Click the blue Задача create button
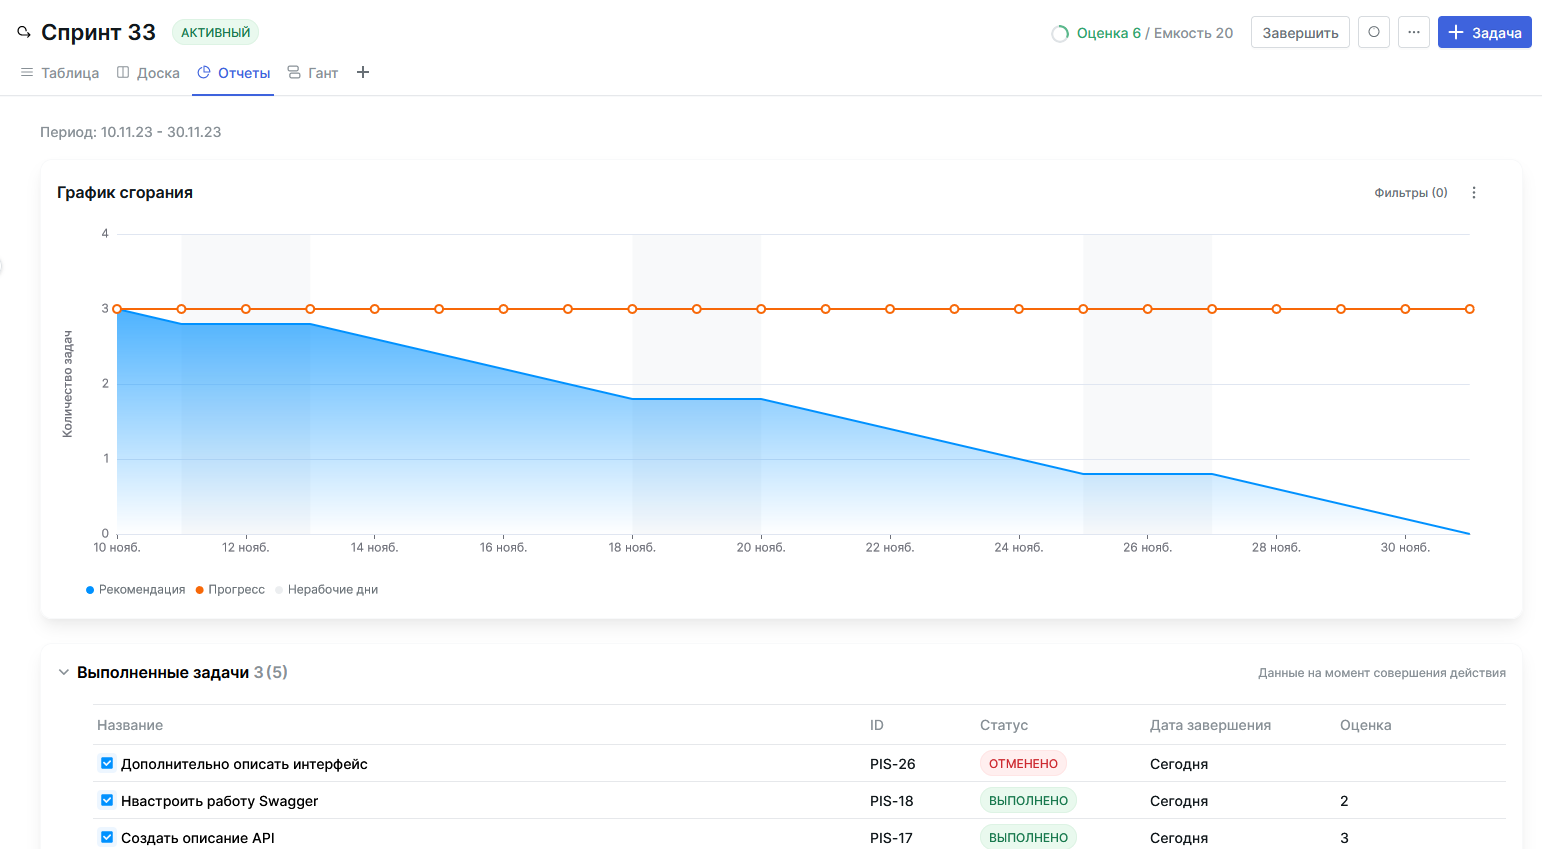 coord(1484,33)
